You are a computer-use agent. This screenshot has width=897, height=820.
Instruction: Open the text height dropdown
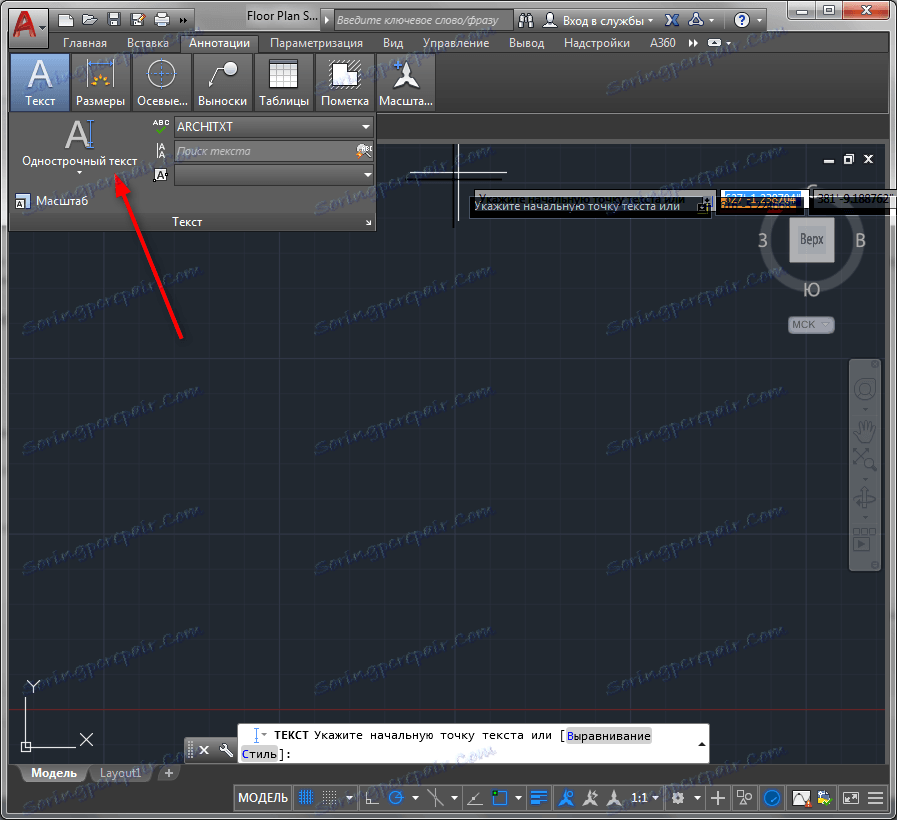click(274, 175)
